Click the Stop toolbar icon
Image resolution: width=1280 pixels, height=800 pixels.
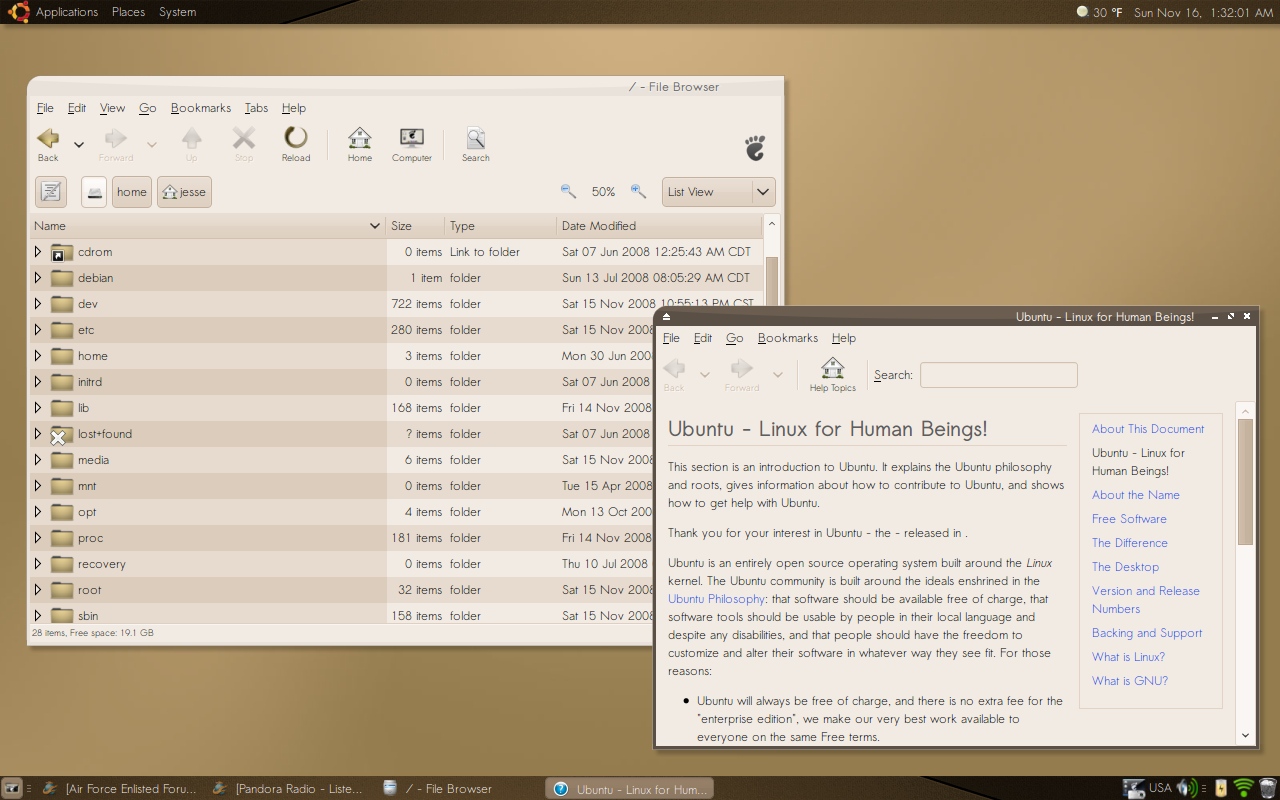point(244,144)
